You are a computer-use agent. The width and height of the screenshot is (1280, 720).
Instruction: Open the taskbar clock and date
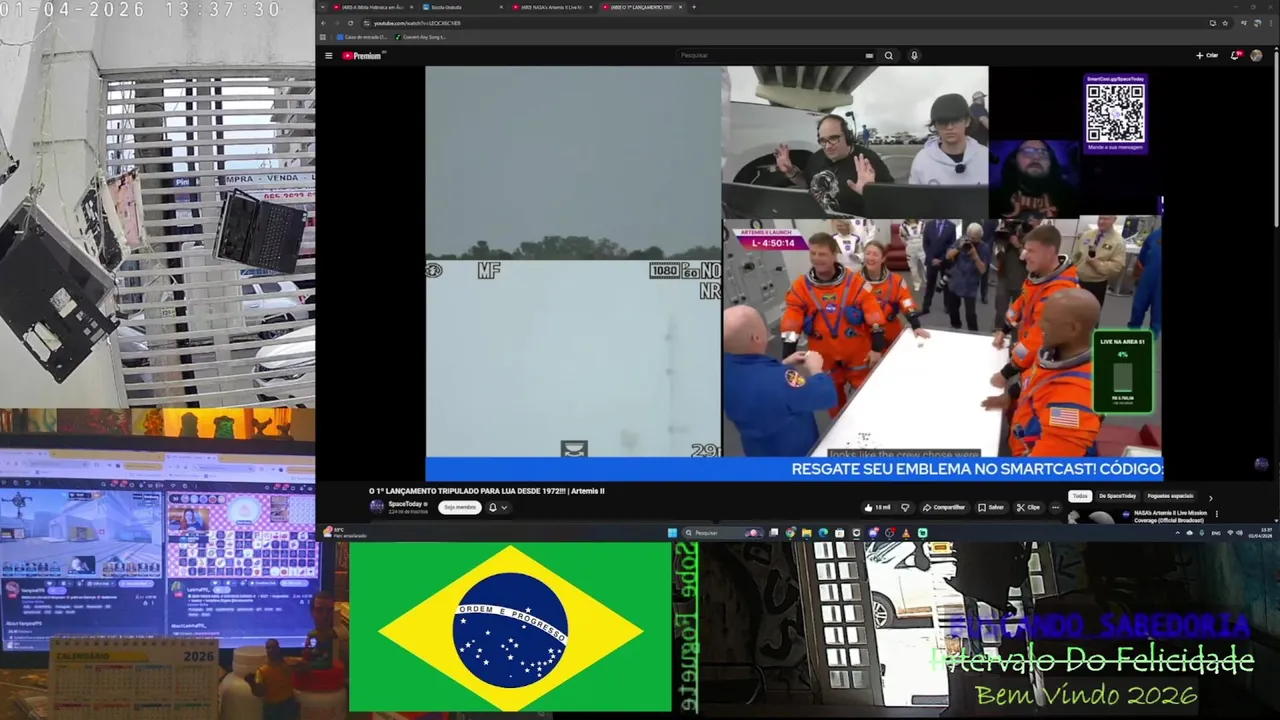point(1260,533)
